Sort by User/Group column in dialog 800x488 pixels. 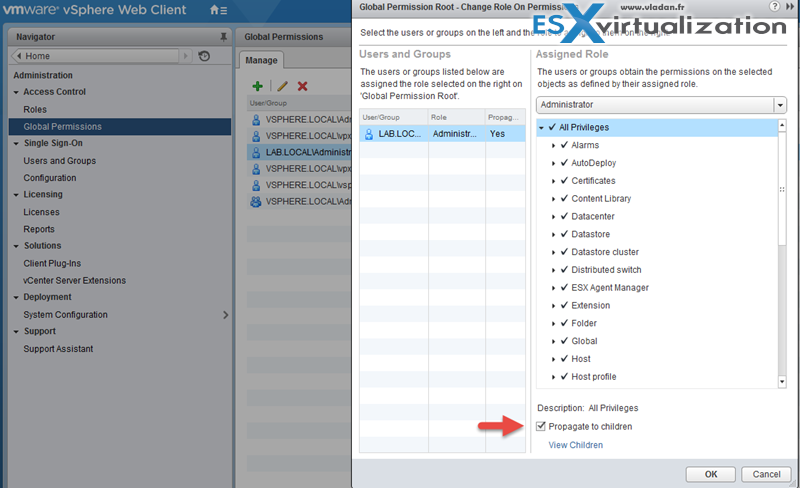(393, 117)
